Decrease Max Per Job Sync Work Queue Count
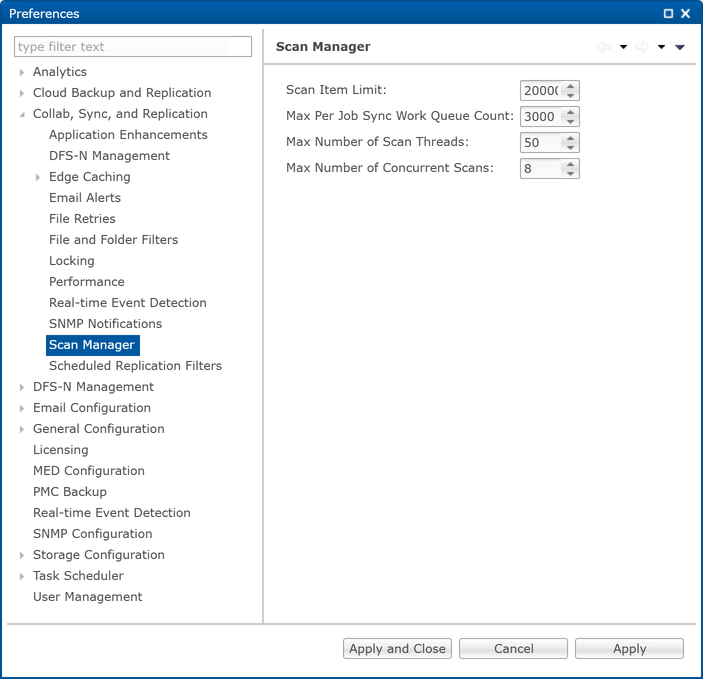Screen dimensions: 703x679 570,121
